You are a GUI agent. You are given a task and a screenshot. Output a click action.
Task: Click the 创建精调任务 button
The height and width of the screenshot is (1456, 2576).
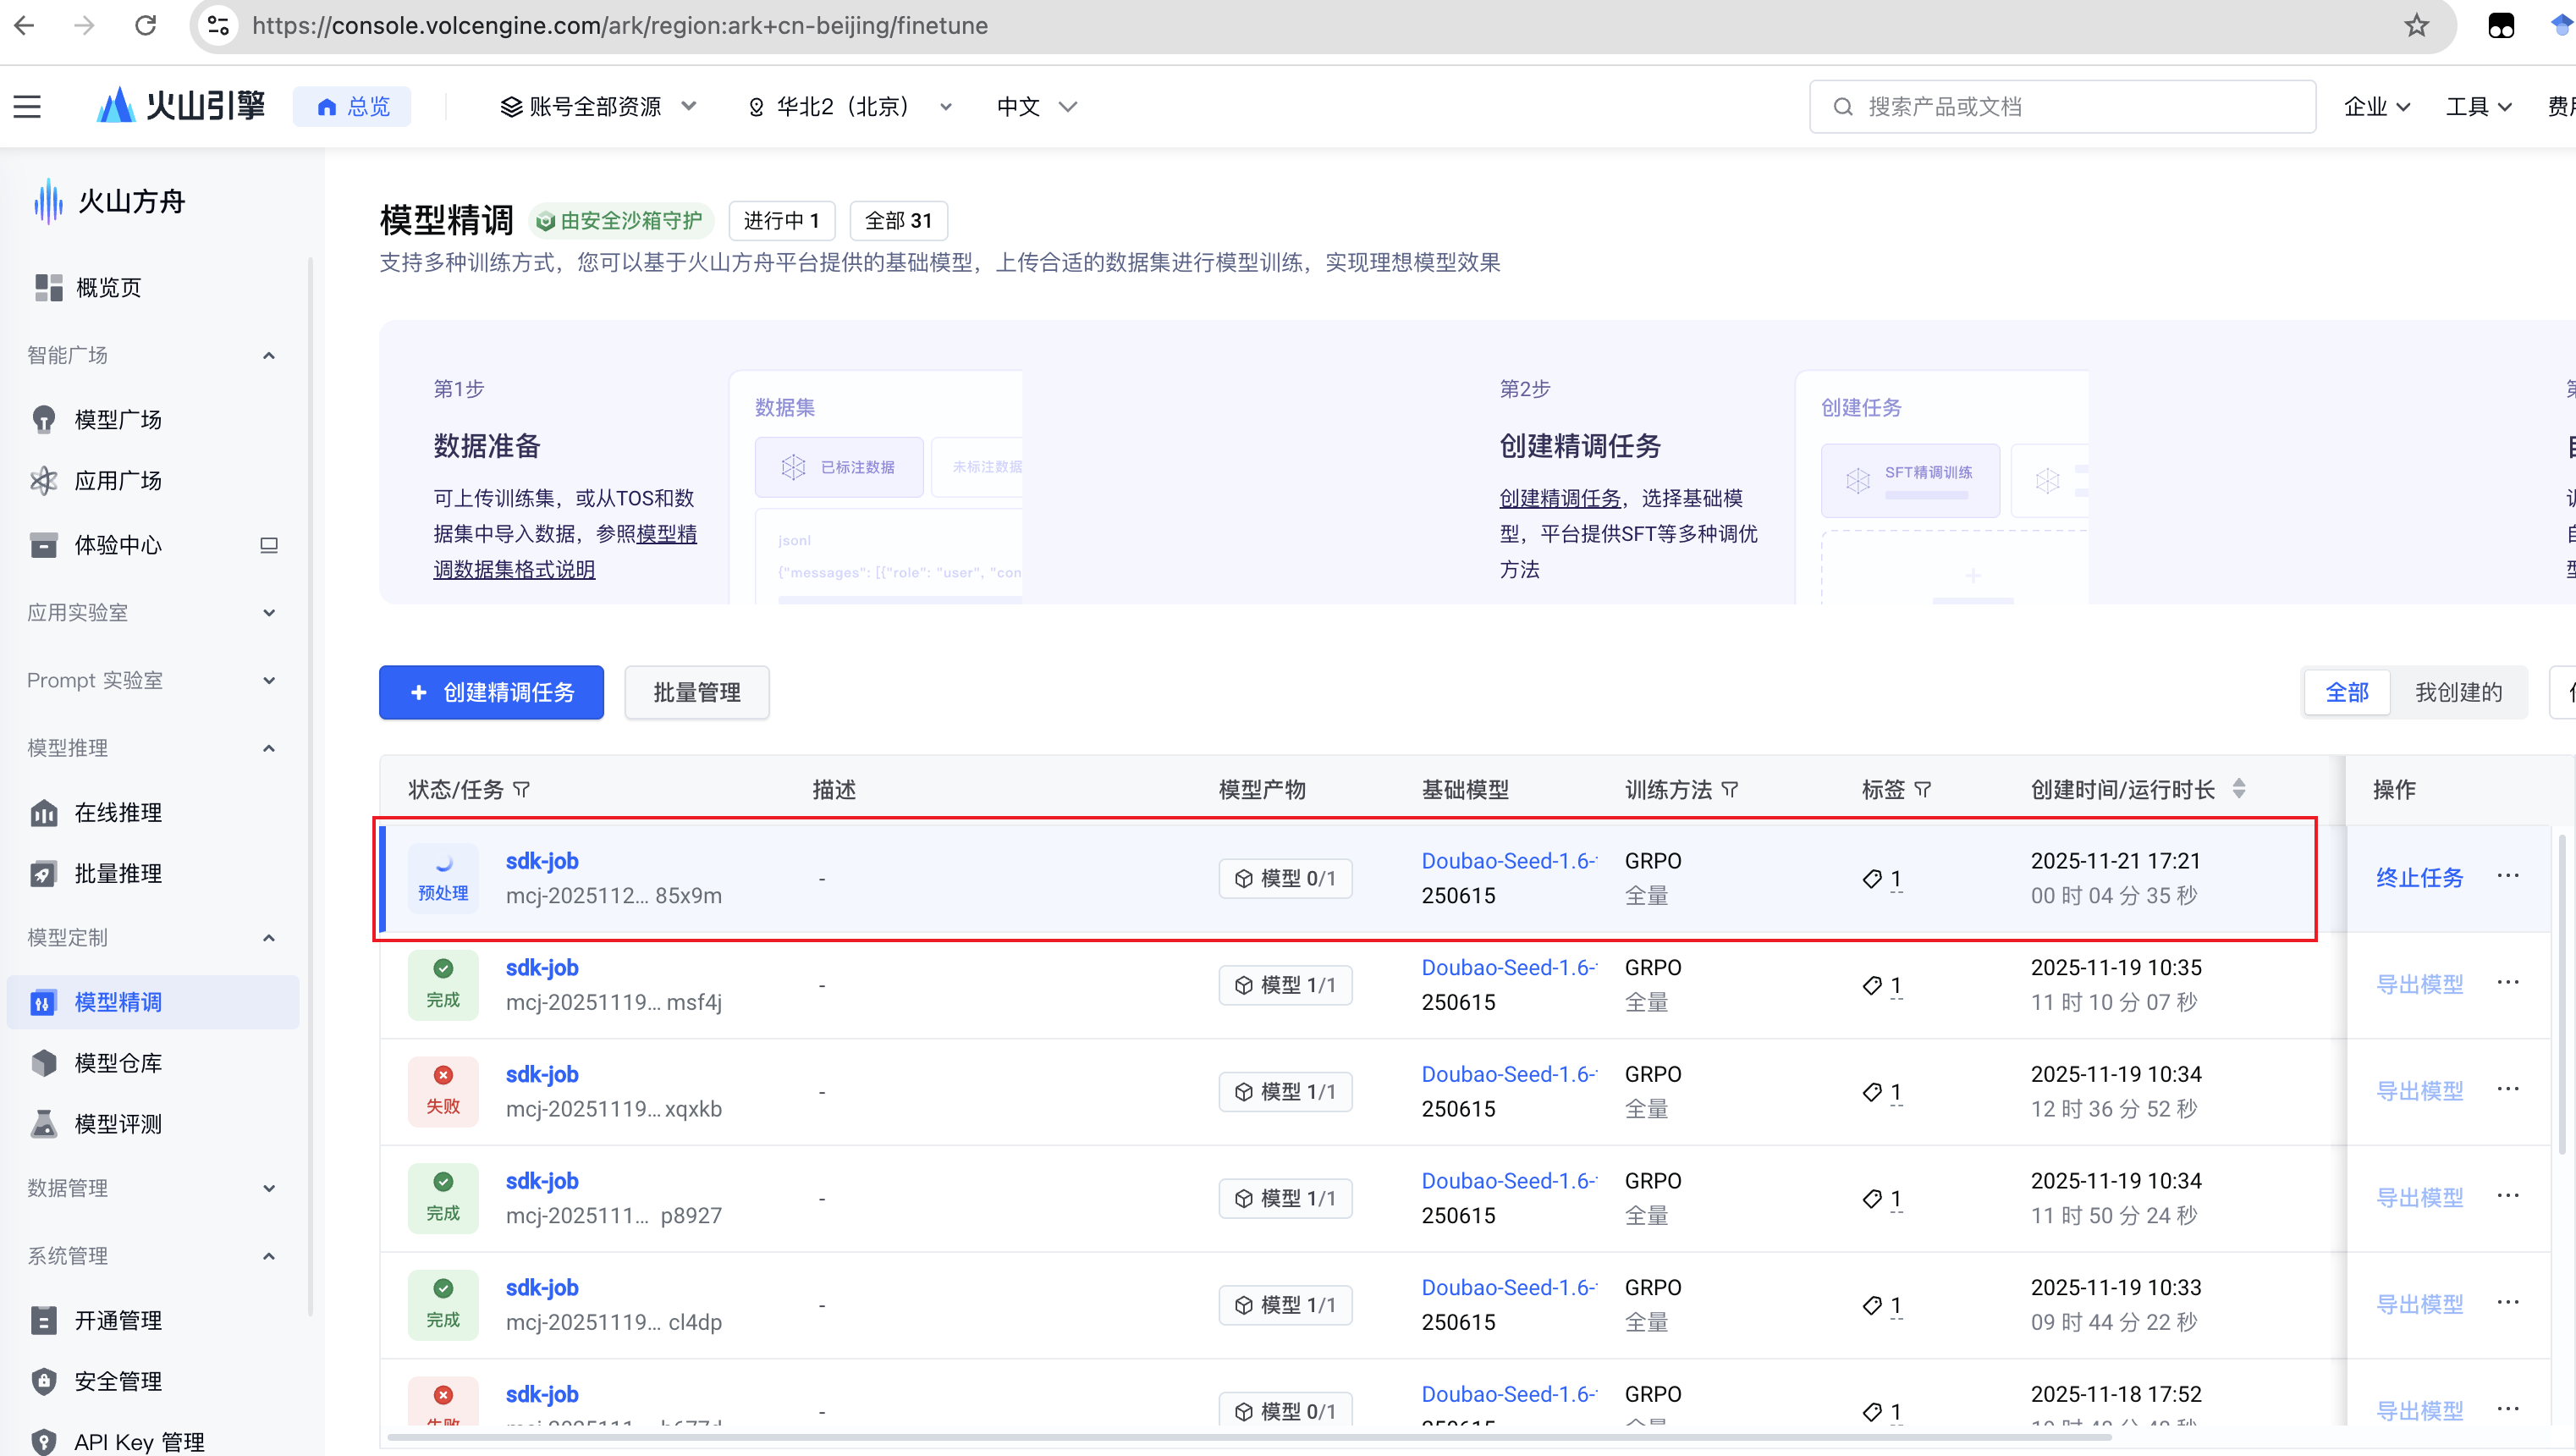coord(491,692)
